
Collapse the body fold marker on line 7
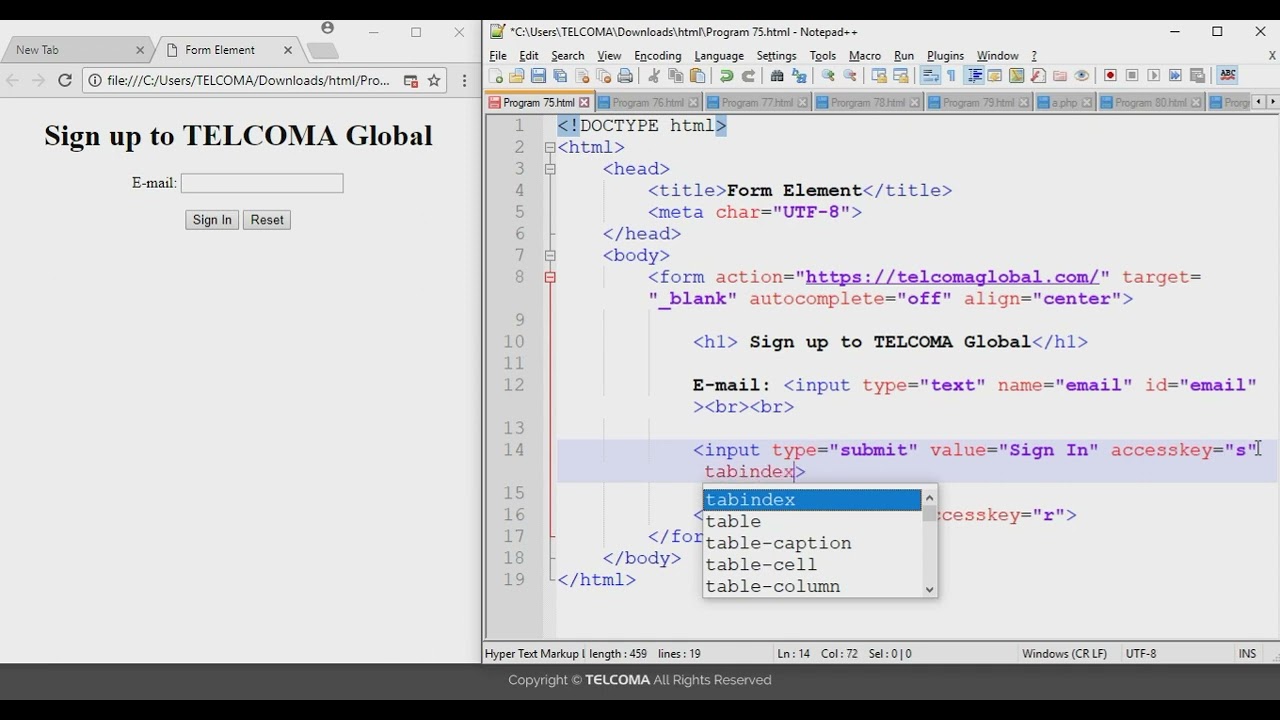550,256
